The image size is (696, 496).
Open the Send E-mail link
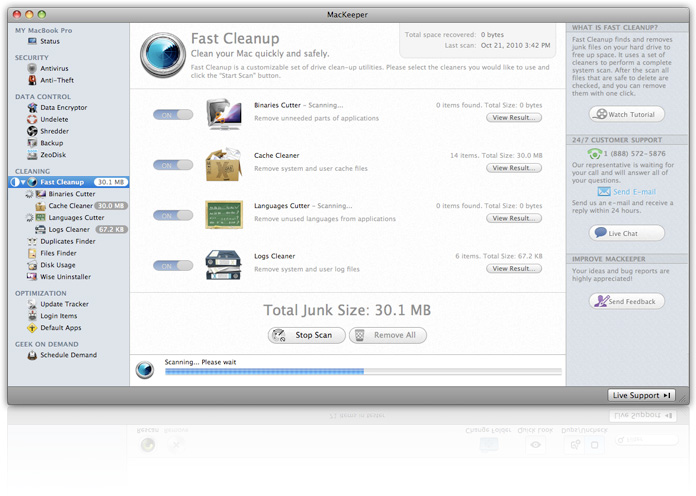[x=627, y=192]
